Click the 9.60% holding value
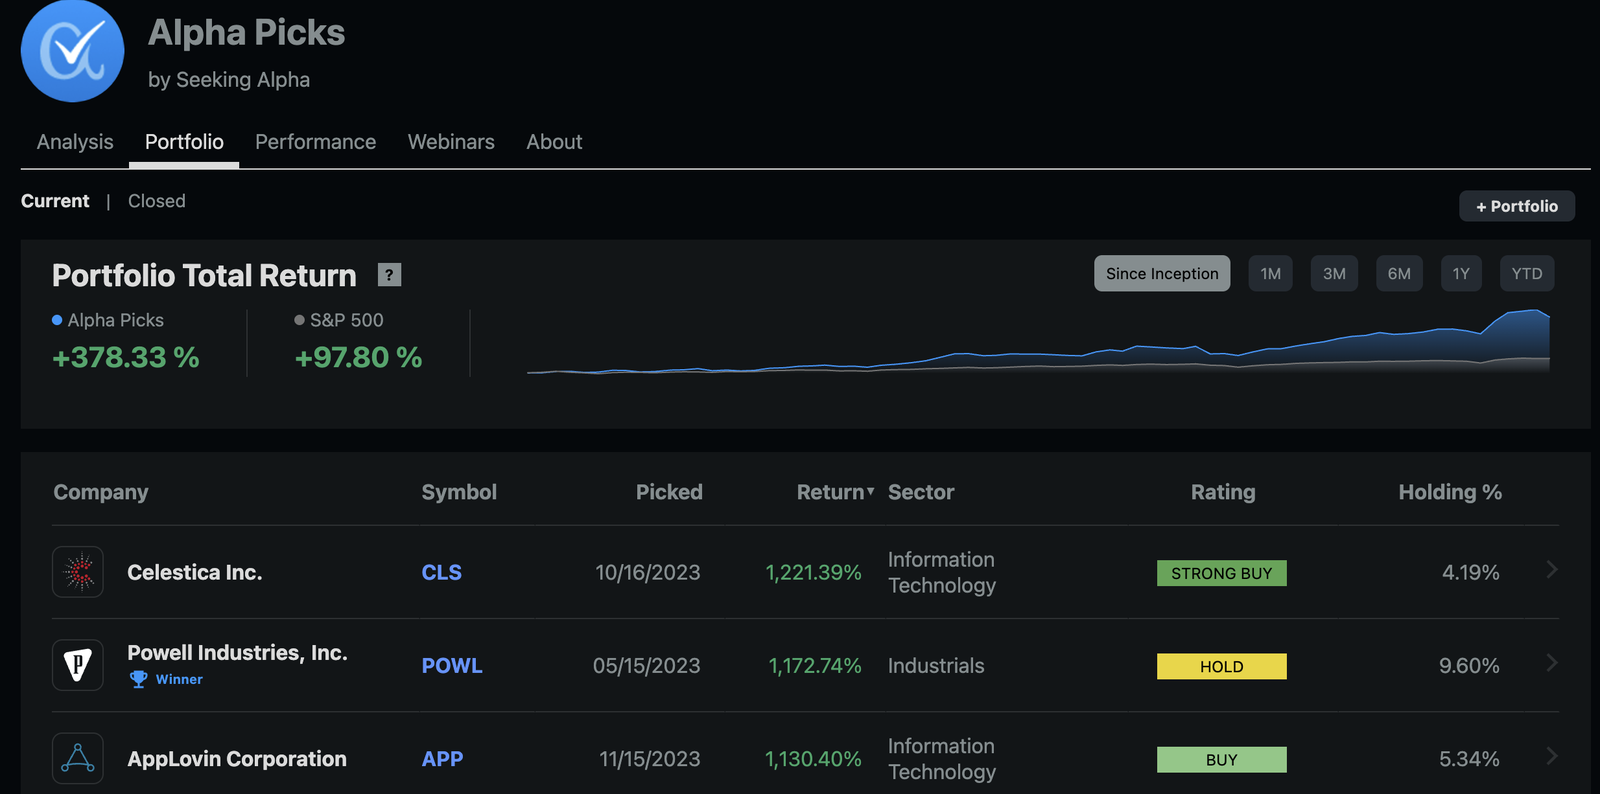Image resolution: width=1600 pixels, height=794 pixels. click(x=1469, y=665)
